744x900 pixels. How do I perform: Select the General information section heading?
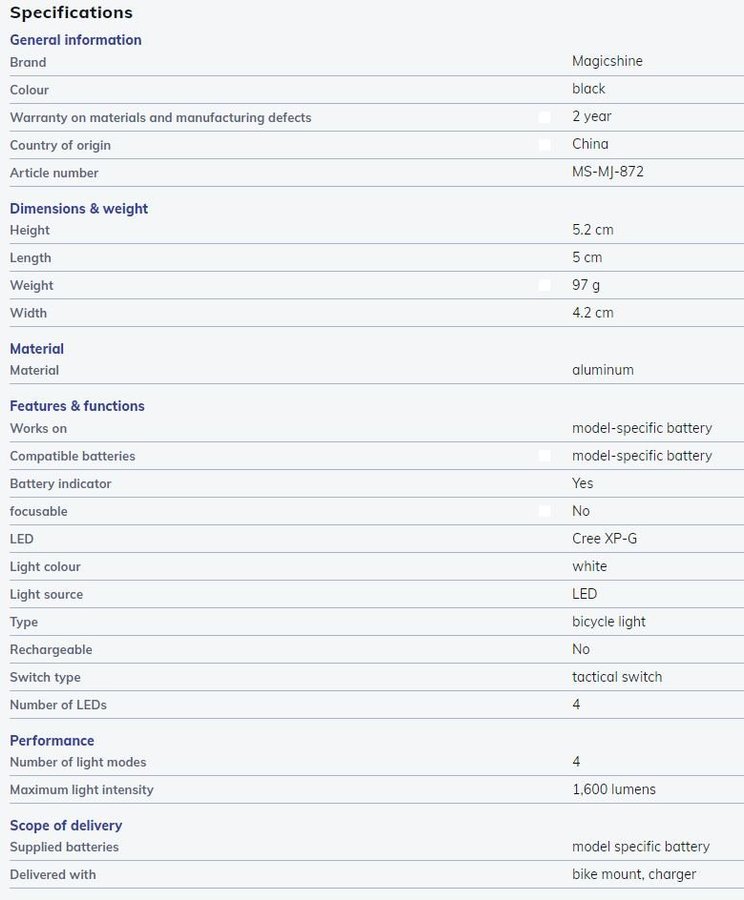point(76,40)
